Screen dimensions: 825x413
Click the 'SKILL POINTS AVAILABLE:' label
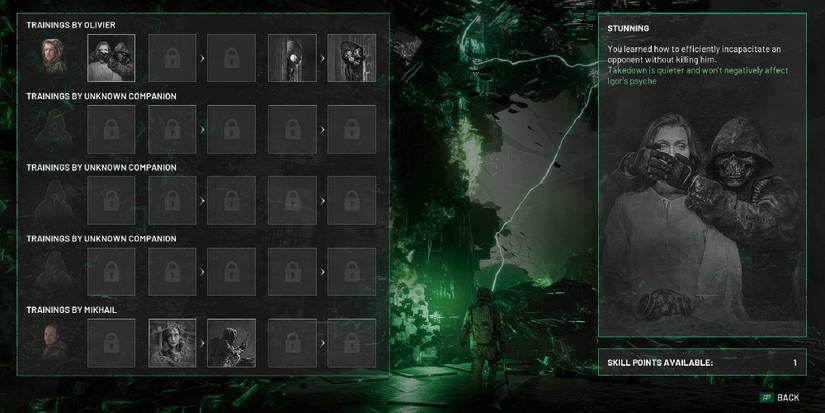tap(660, 362)
